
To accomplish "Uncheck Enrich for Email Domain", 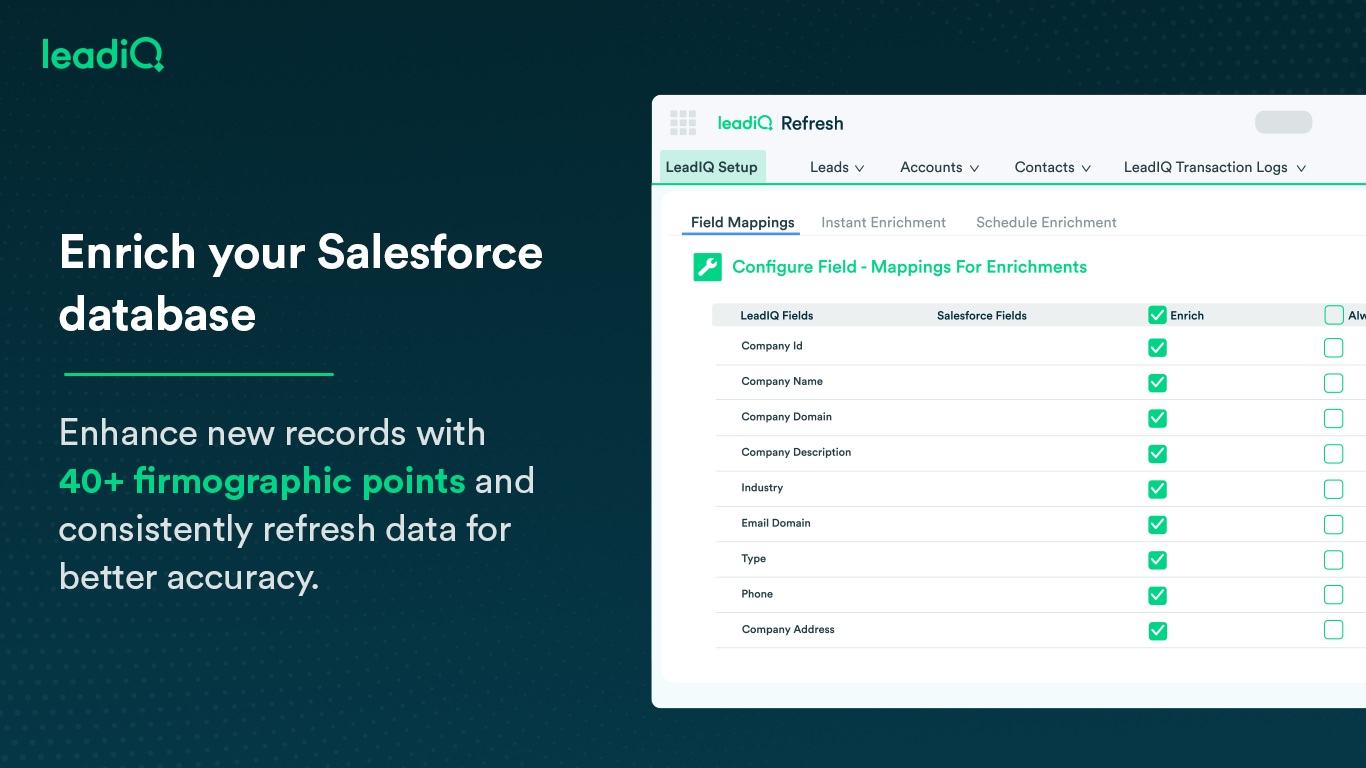I will point(1157,524).
